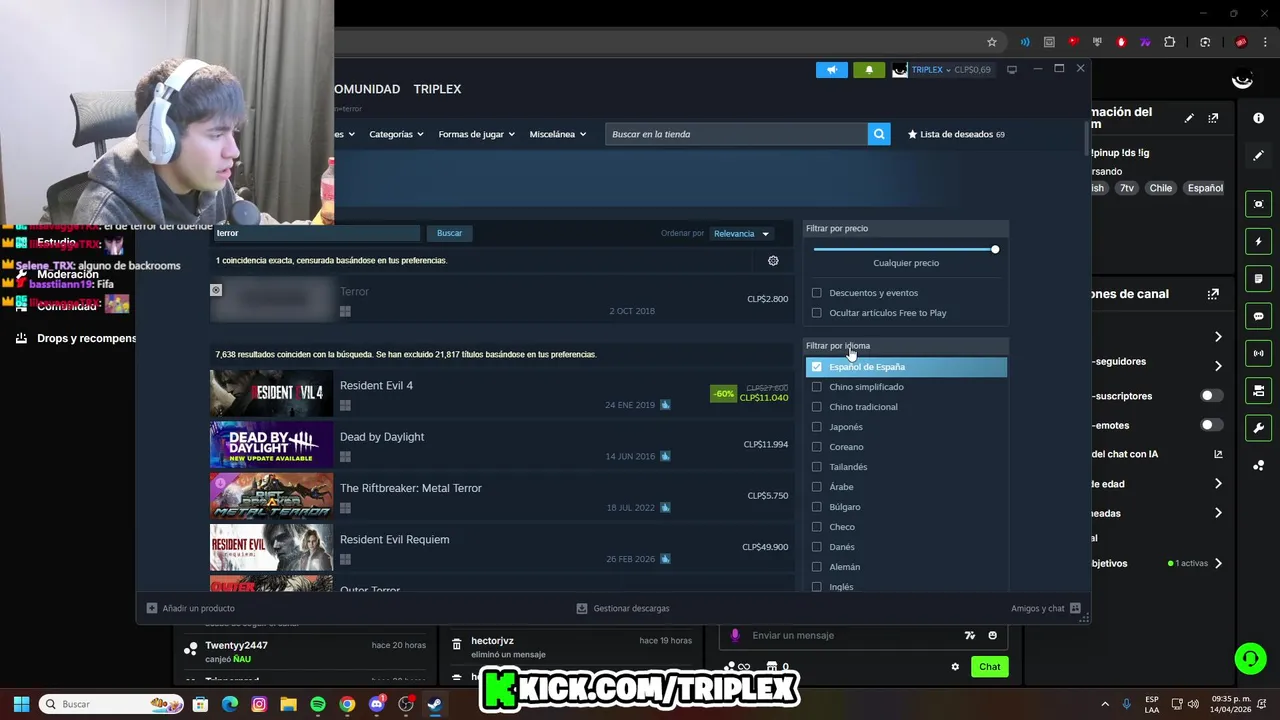Viewport: 1280px width, 720px height.
Task: Expand the Formas de jugar menu
Action: click(476, 134)
